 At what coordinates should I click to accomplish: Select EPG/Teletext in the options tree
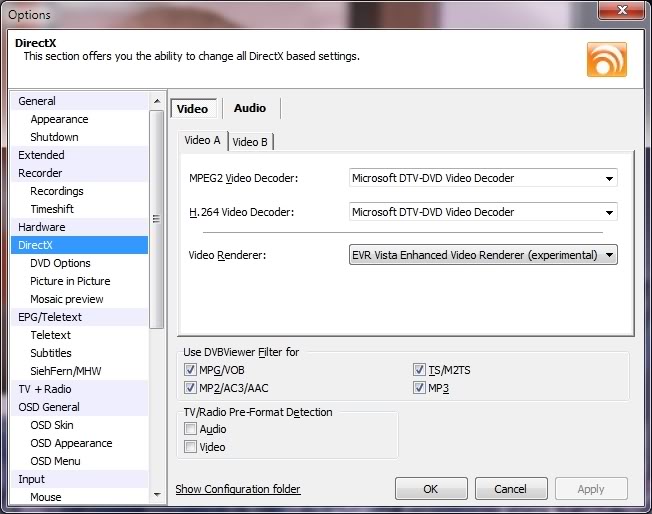[79, 317]
